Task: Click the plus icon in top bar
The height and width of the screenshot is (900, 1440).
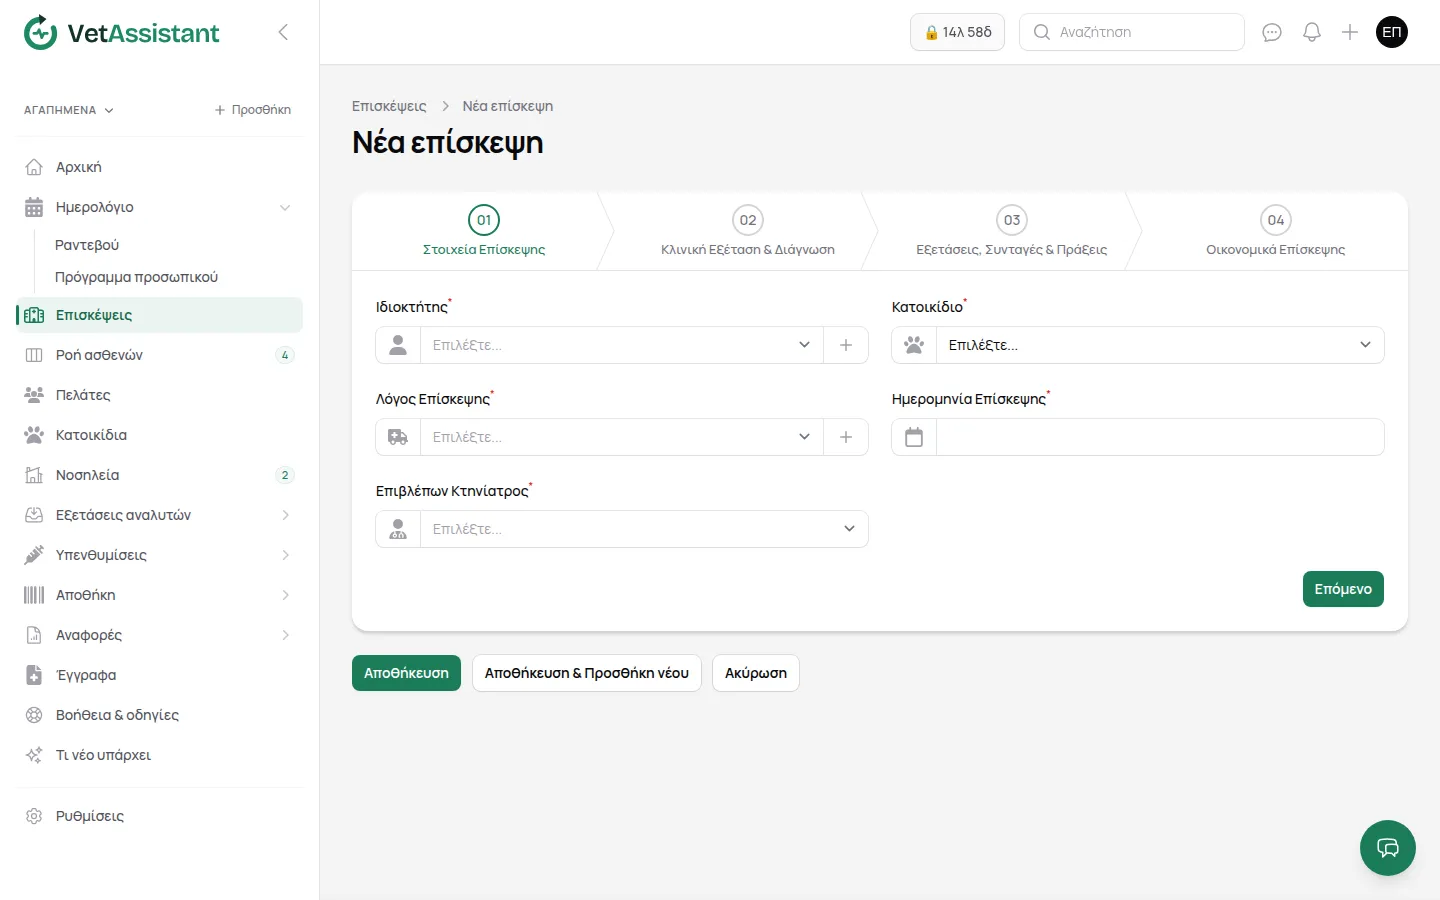Action: [x=1350, y=32]
